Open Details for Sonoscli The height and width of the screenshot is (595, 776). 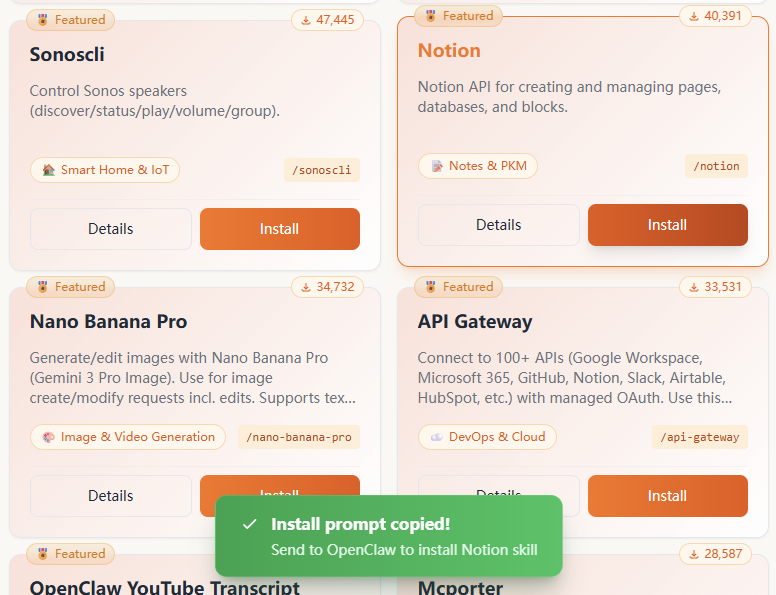coord(111,229)
